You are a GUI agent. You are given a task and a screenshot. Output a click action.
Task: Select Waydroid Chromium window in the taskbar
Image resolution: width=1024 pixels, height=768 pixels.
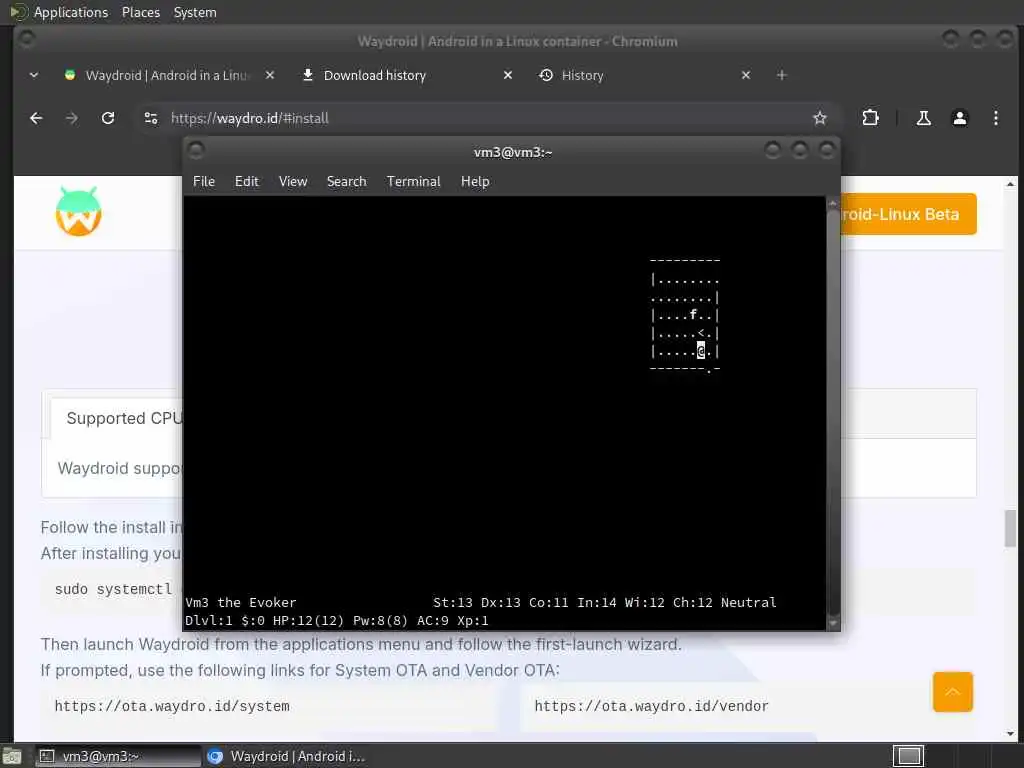pos(287,756)
